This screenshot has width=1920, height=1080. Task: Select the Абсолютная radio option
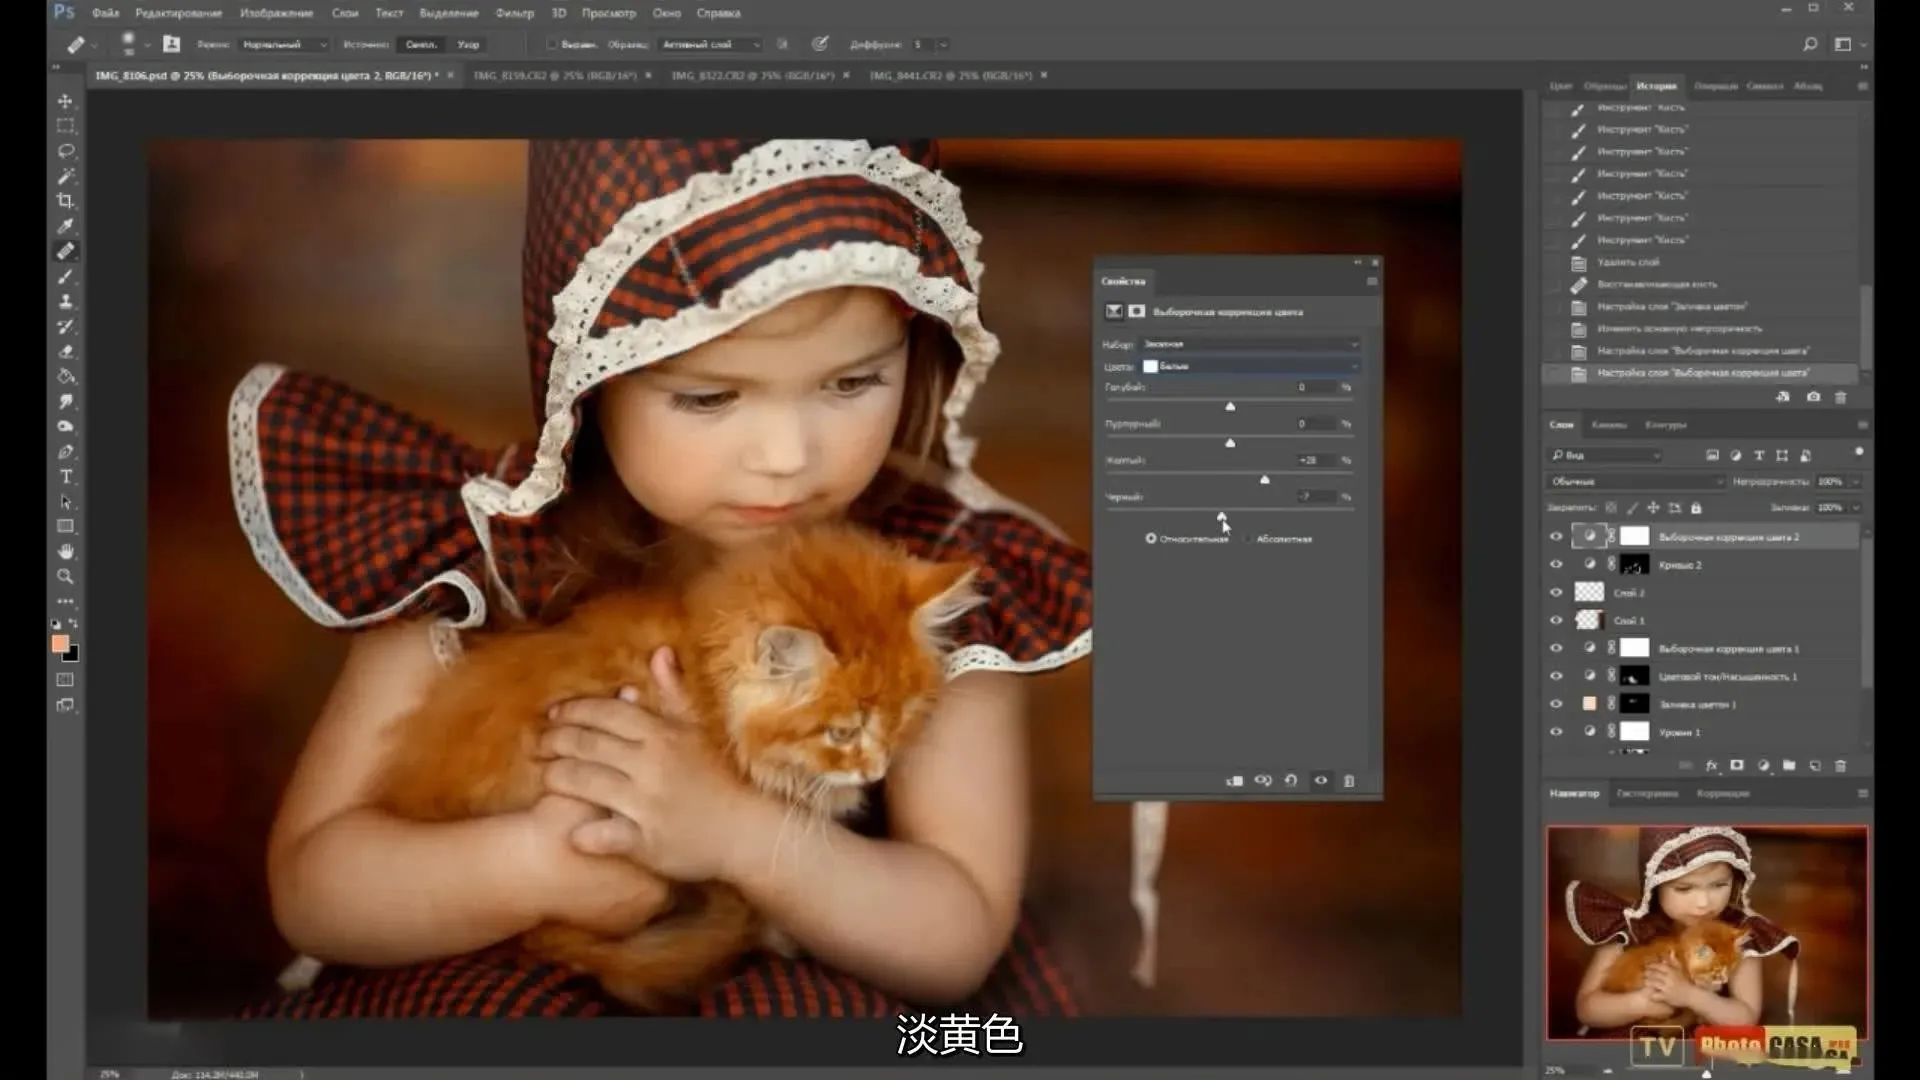(1249, 539)
